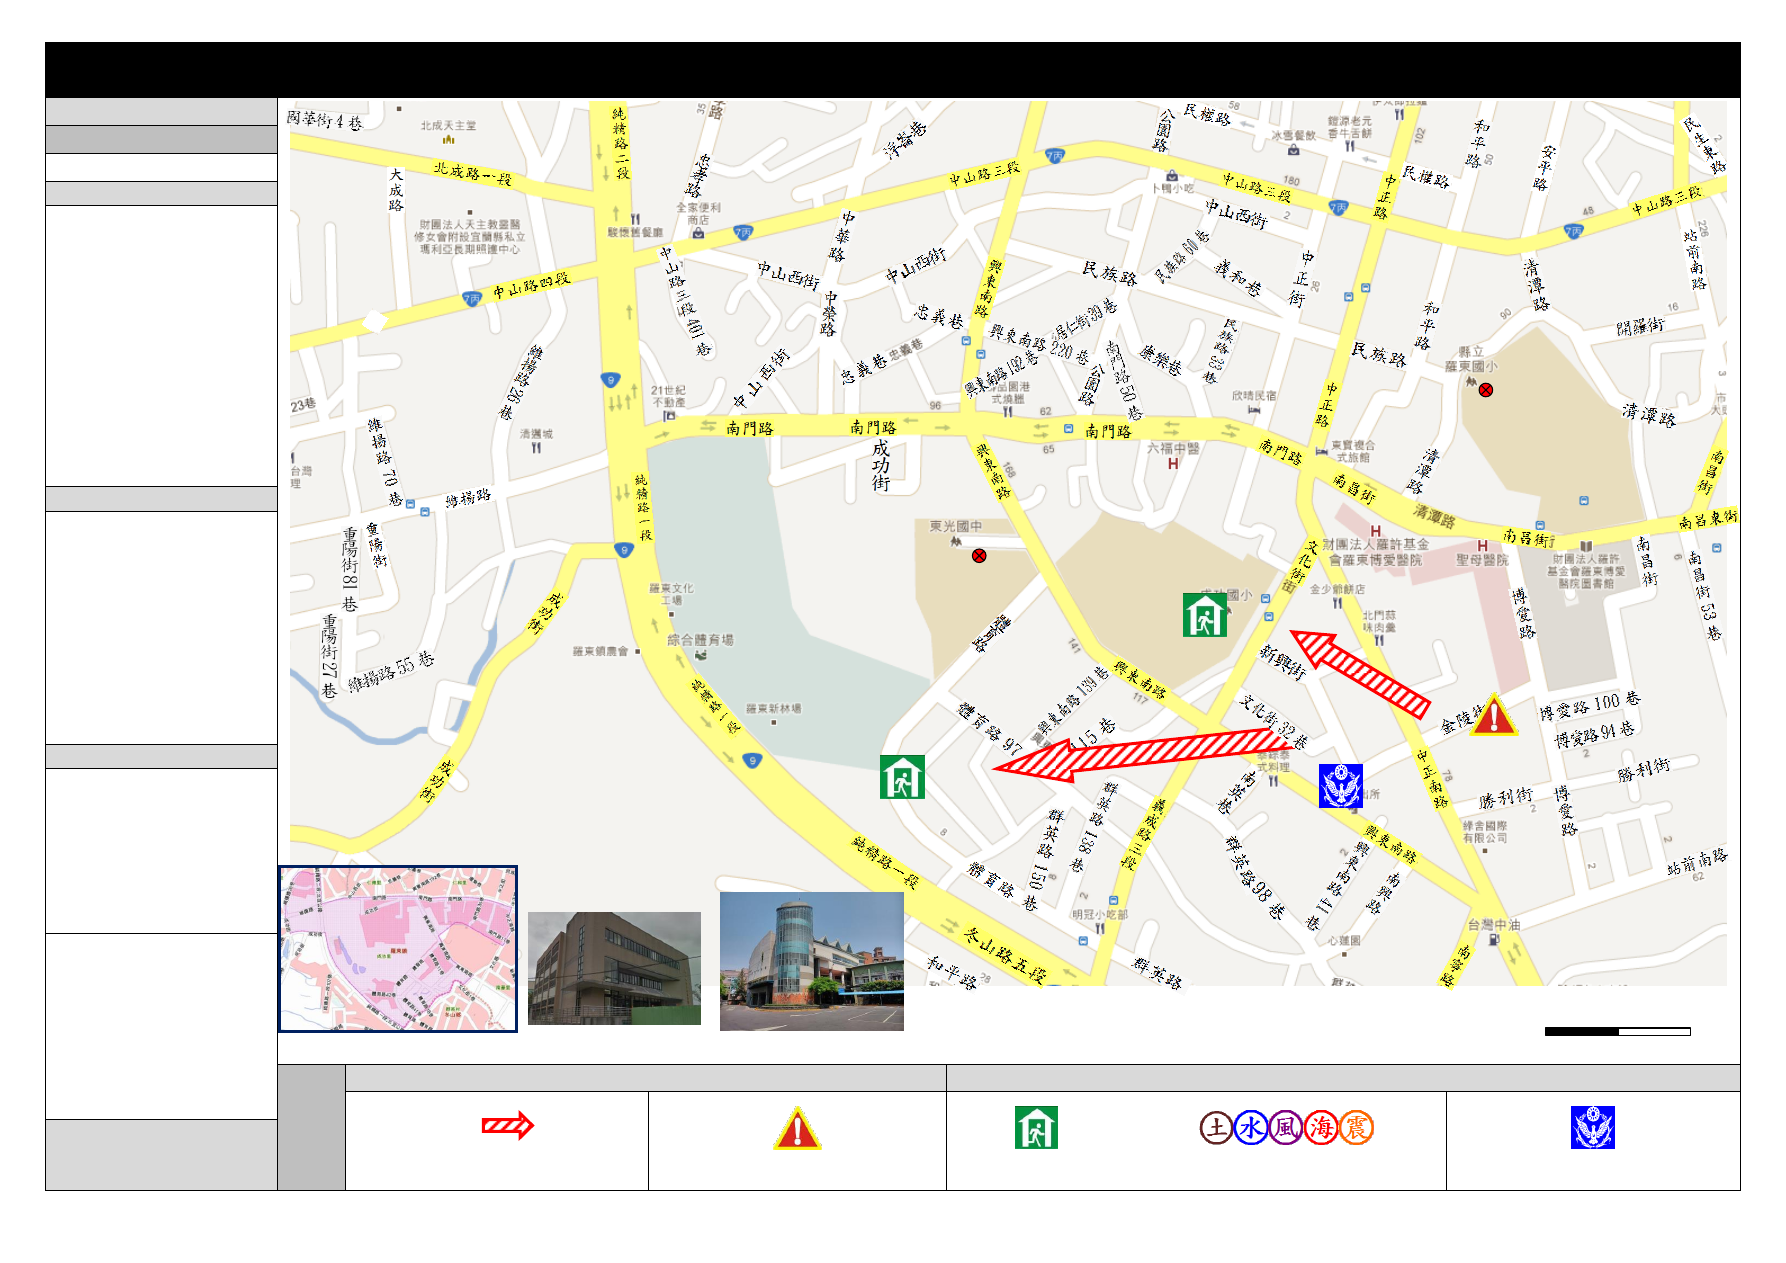Click the shopping bag icon above 卜鴨小吃
This screenshot has width=1786, height=1263.
click(1172, 176)
